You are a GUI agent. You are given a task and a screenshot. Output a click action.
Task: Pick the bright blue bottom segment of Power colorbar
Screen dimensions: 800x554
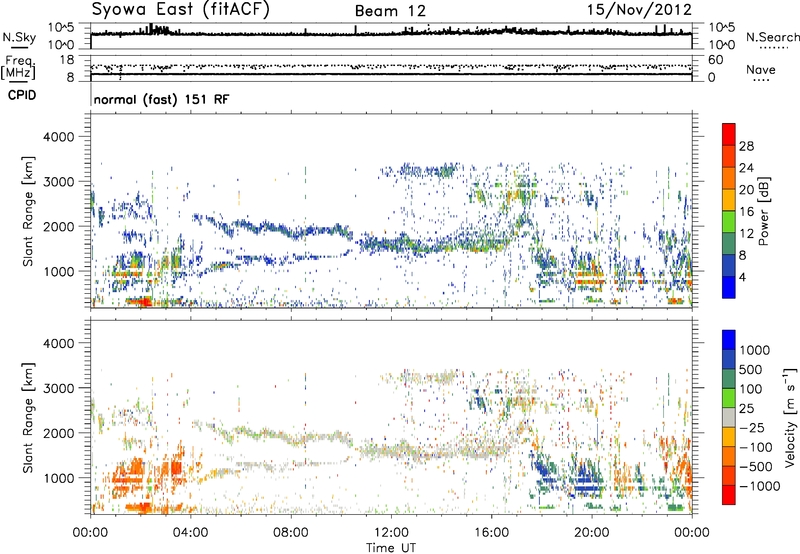[729, 287]
